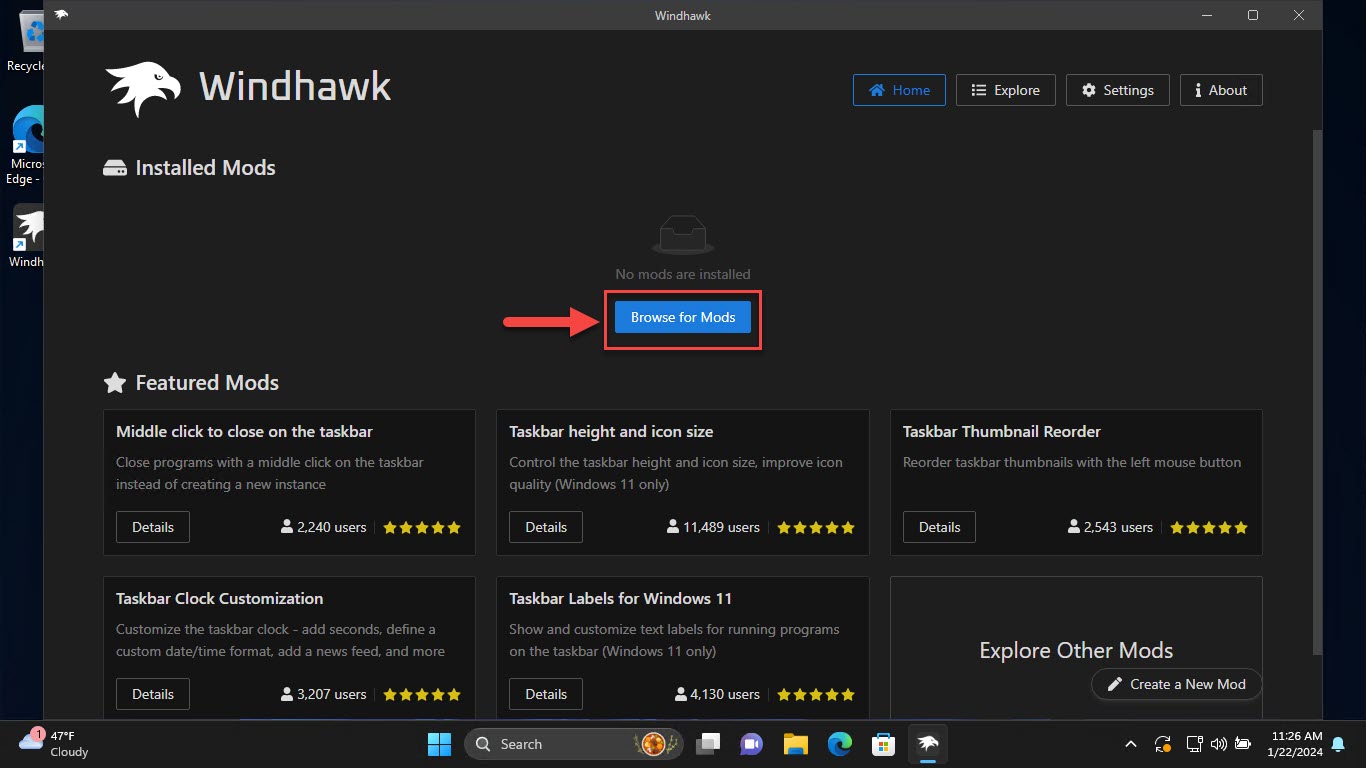
Task: Open Microsoft Store from the taskbar
Action: [x=883, y=744]
